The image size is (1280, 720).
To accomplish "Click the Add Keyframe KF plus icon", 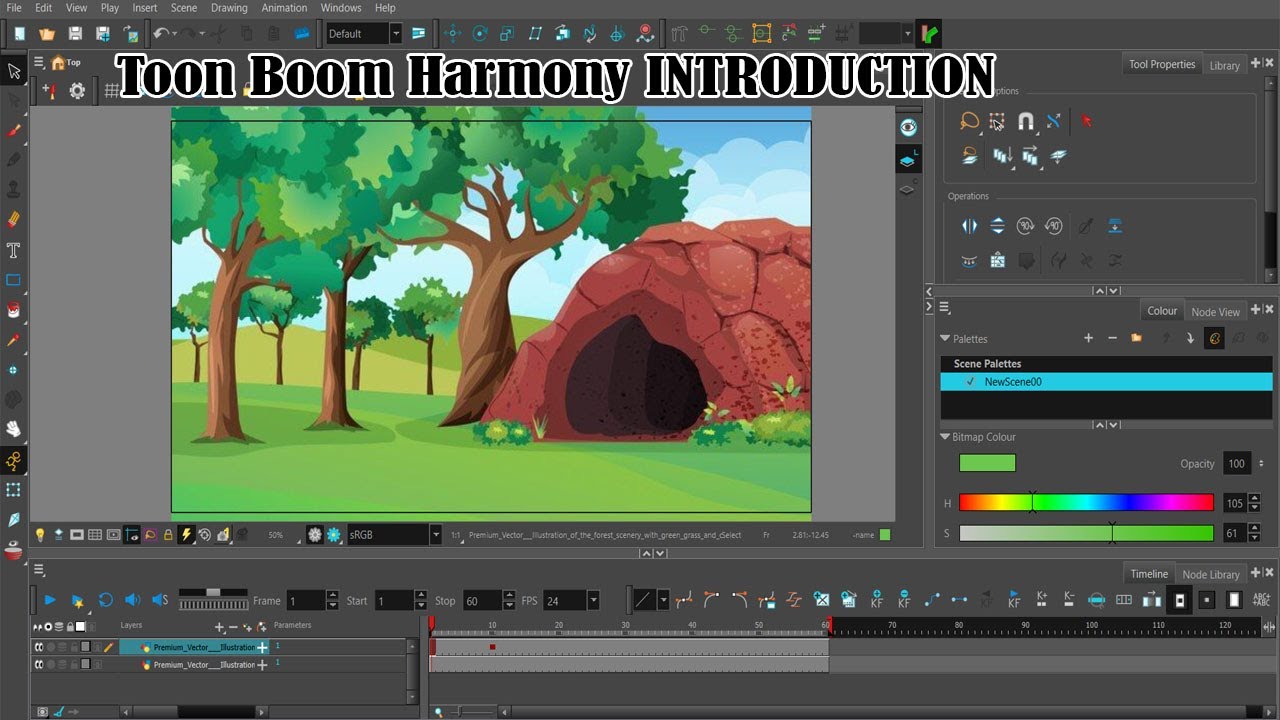I will click(876, 599).
